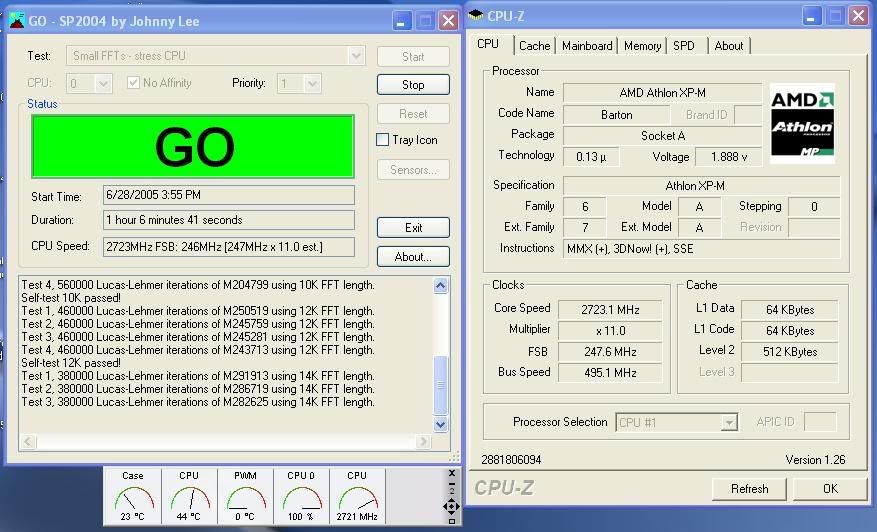Click the Start Time field
Screen dimensions: 877x532
[229, 195]
